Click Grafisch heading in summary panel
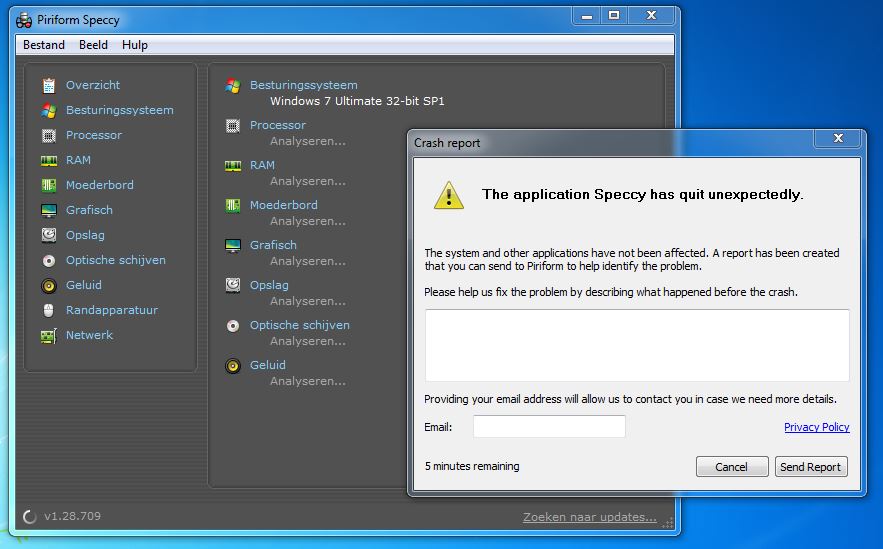The image size is (883, 549). [x=273, y=245]
